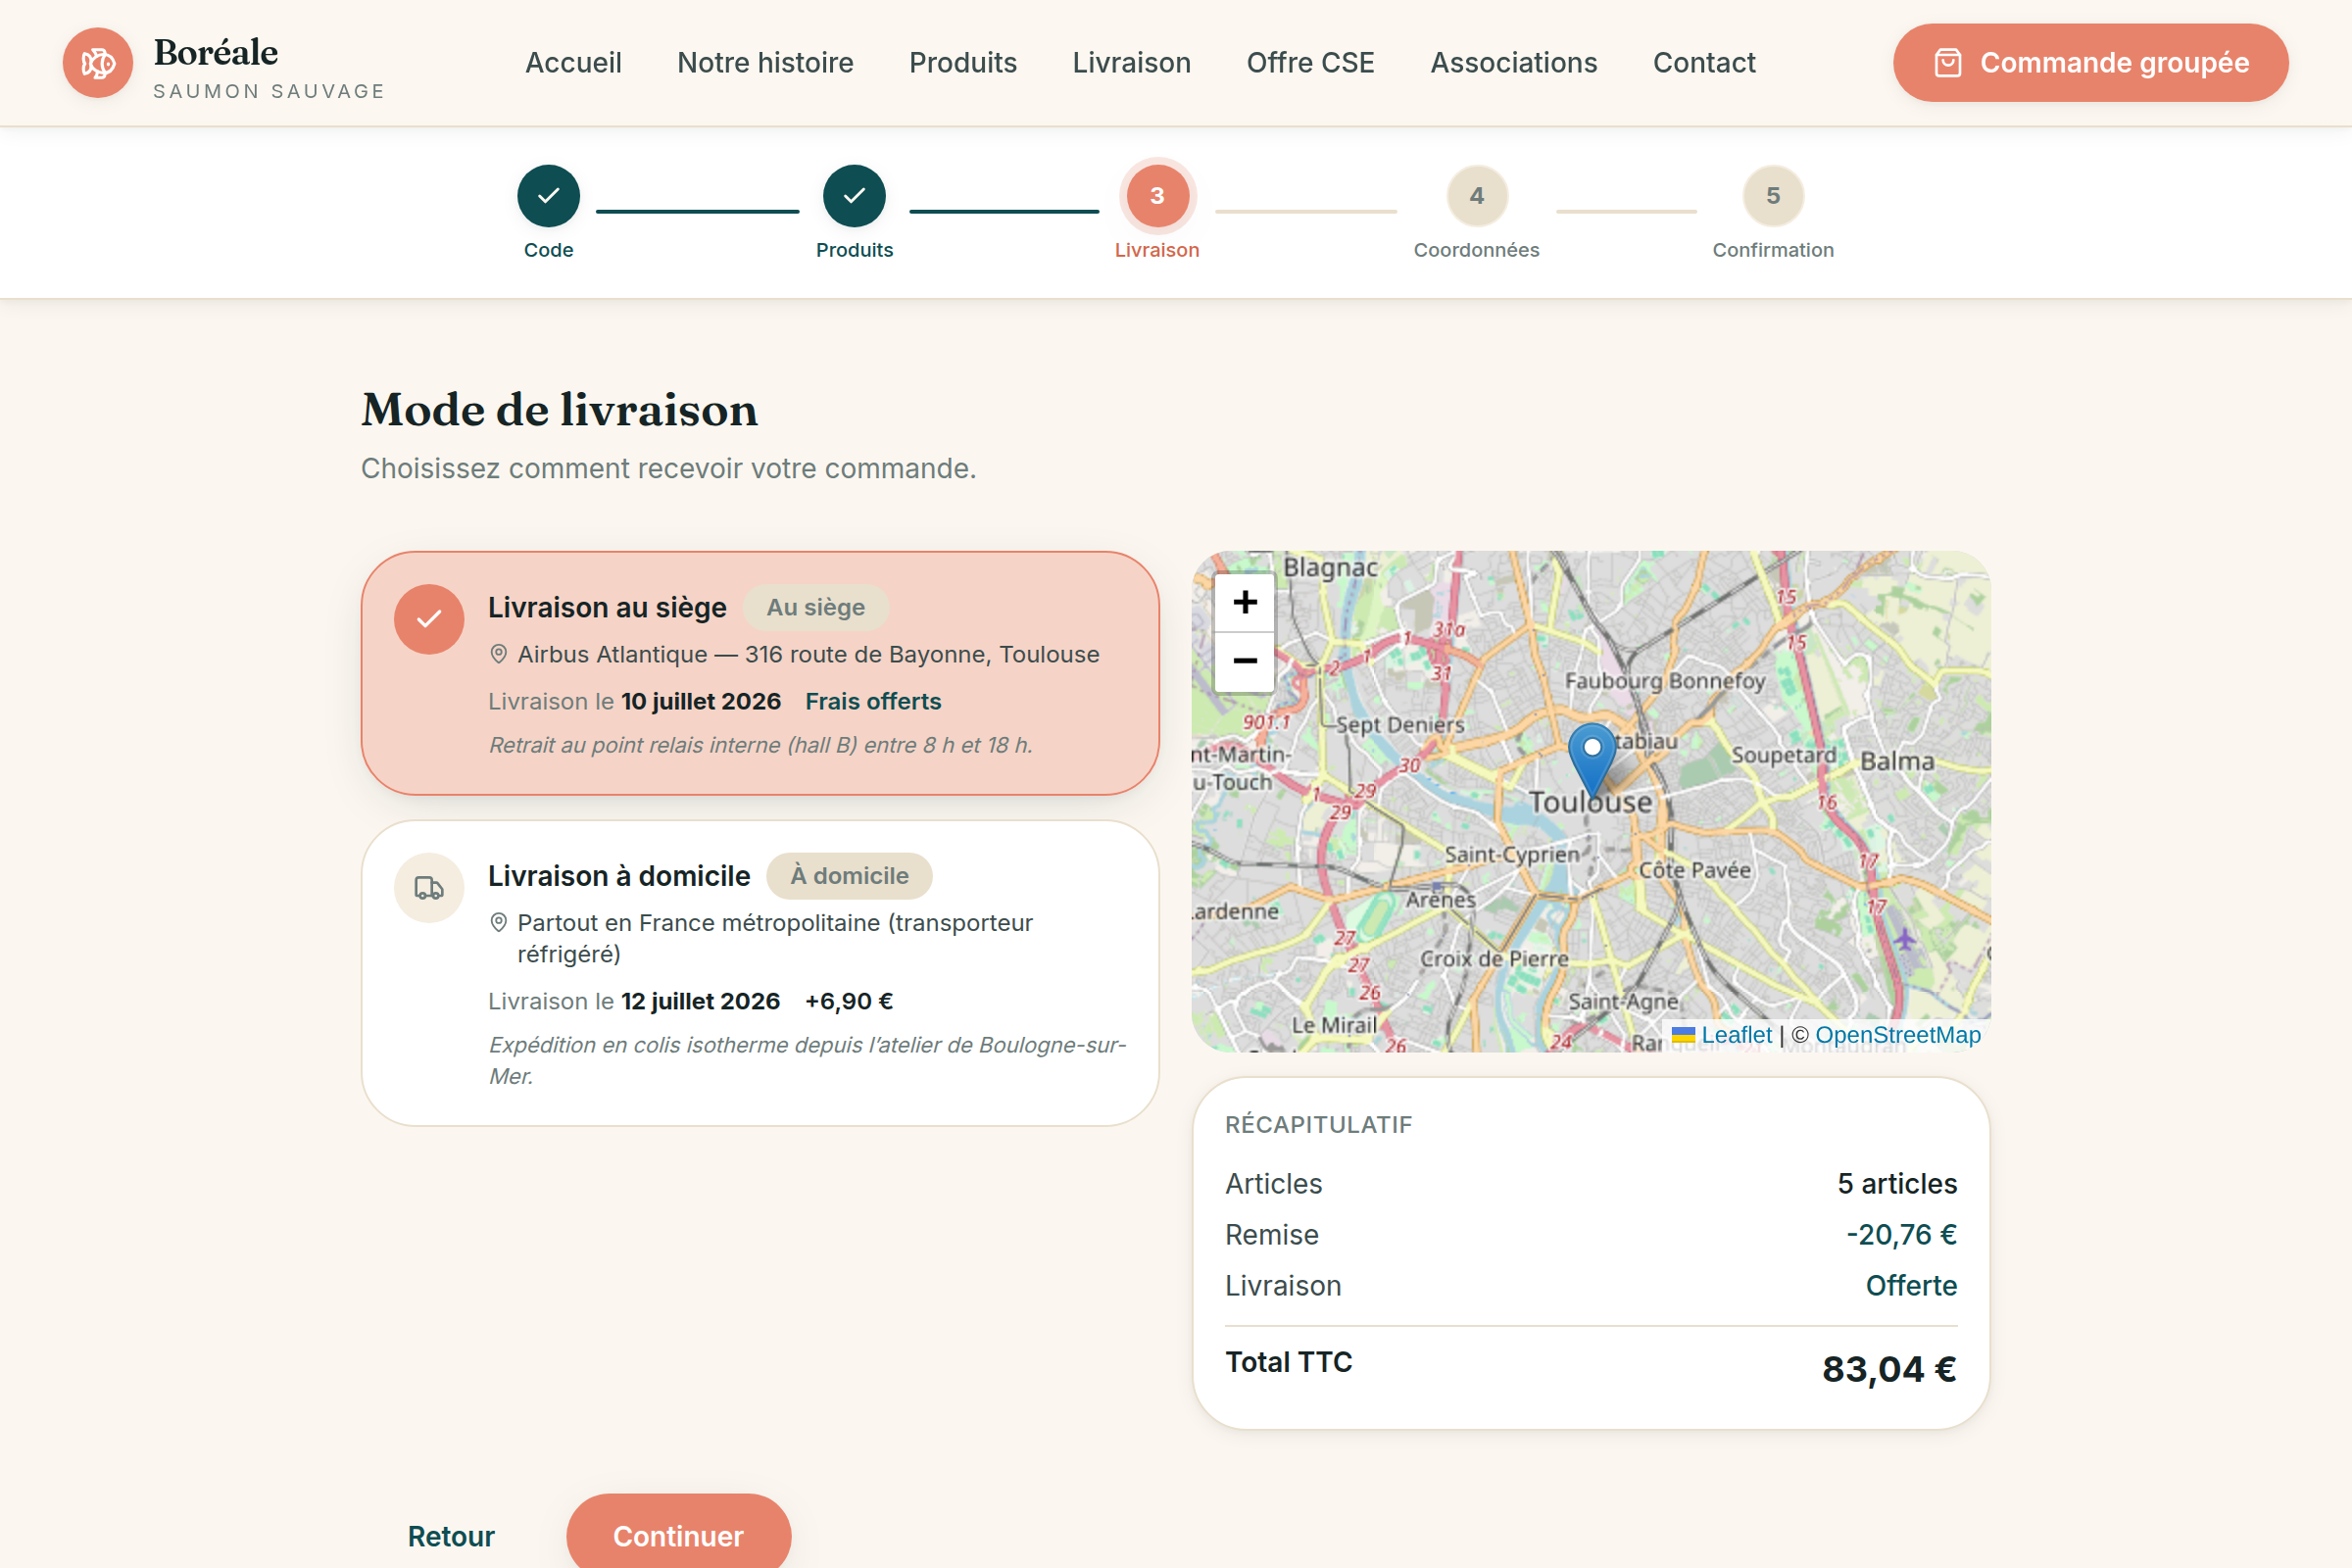Select the Livraison à domicile option
The width and height of the screenshot is (2352, 1568).
coord(760,973)
